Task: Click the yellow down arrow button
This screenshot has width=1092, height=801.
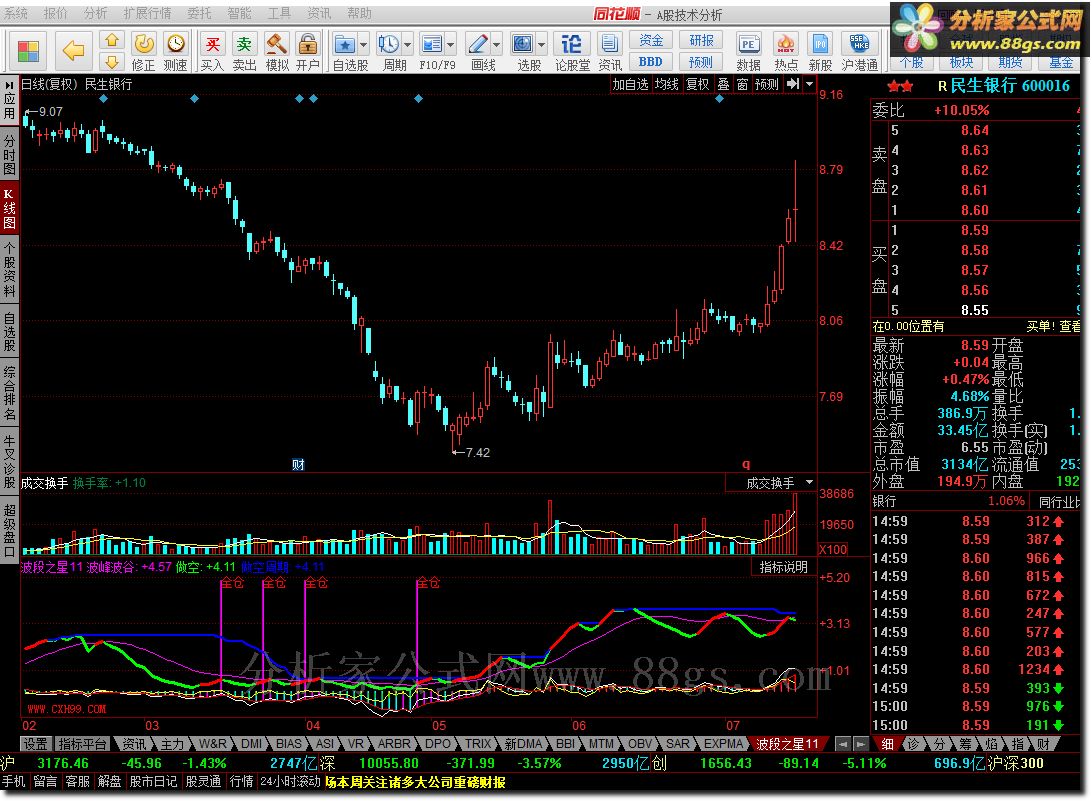Action: click(112, 62)
